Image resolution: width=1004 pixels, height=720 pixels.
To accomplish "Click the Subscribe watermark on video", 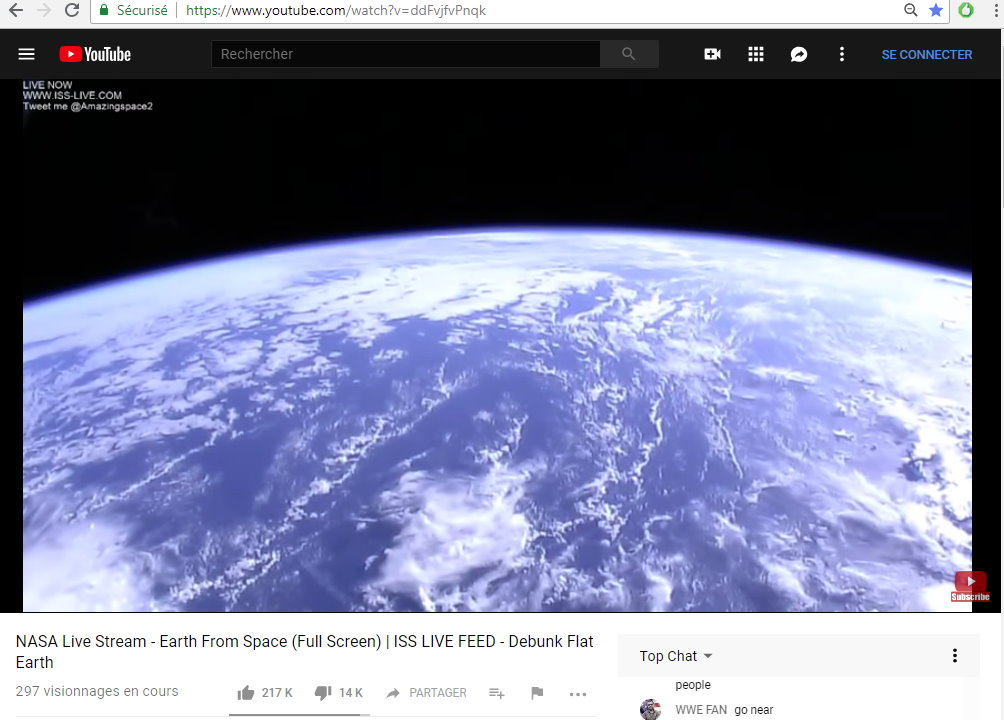I will click(x=971, y=586).
